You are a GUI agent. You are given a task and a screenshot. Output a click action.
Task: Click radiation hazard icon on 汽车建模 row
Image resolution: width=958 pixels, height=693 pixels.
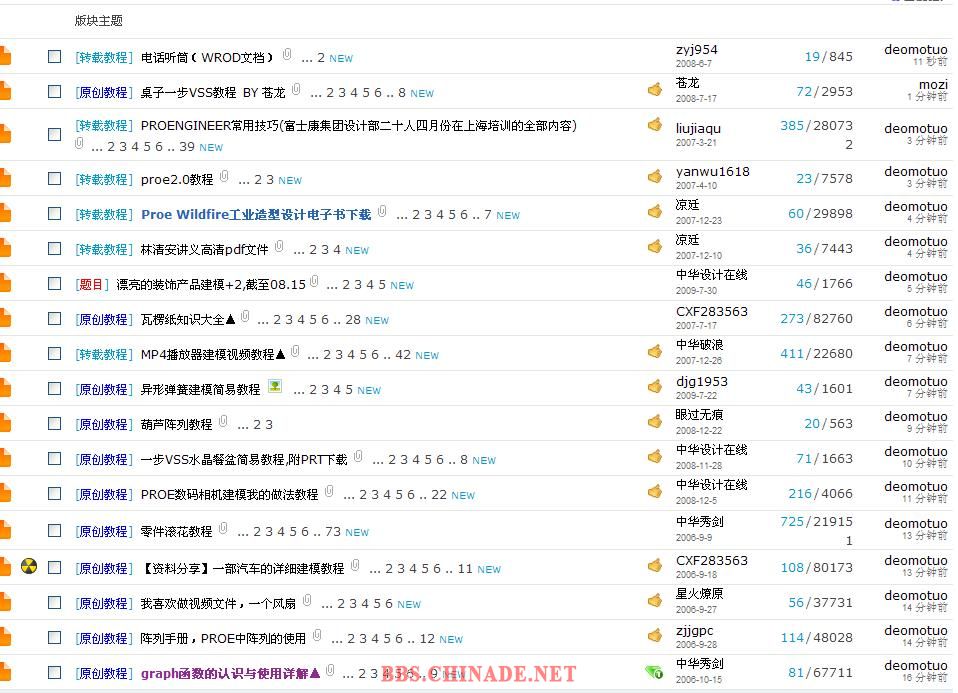[29, 566]
